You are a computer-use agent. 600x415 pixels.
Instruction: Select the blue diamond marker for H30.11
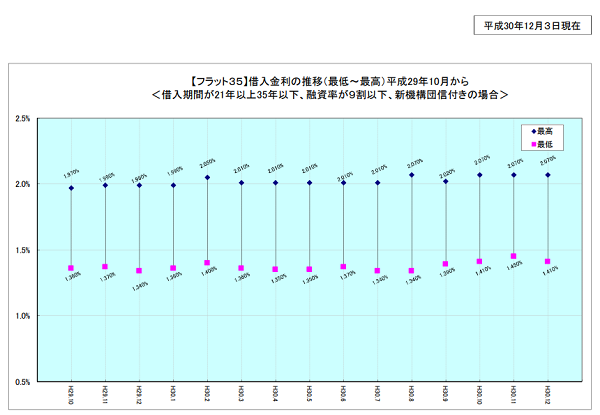point(514,175)
